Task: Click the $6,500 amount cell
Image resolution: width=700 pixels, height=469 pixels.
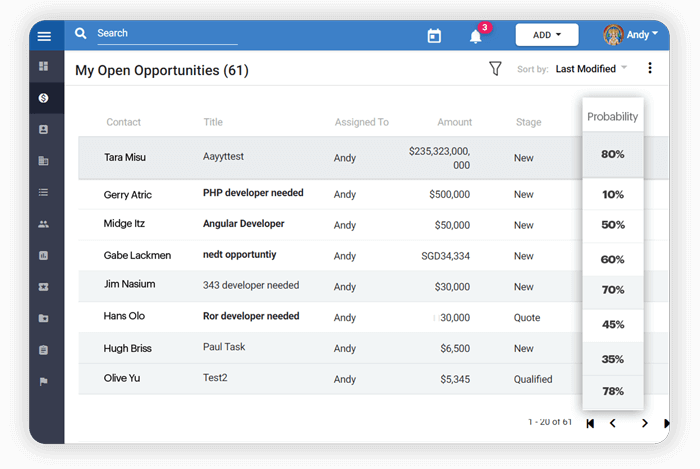Action: (x=455, y=349)
